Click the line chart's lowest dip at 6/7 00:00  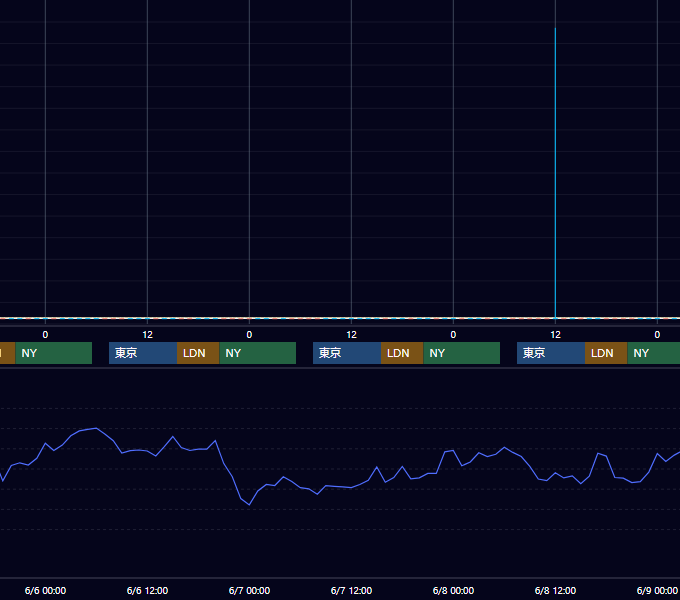249,505
